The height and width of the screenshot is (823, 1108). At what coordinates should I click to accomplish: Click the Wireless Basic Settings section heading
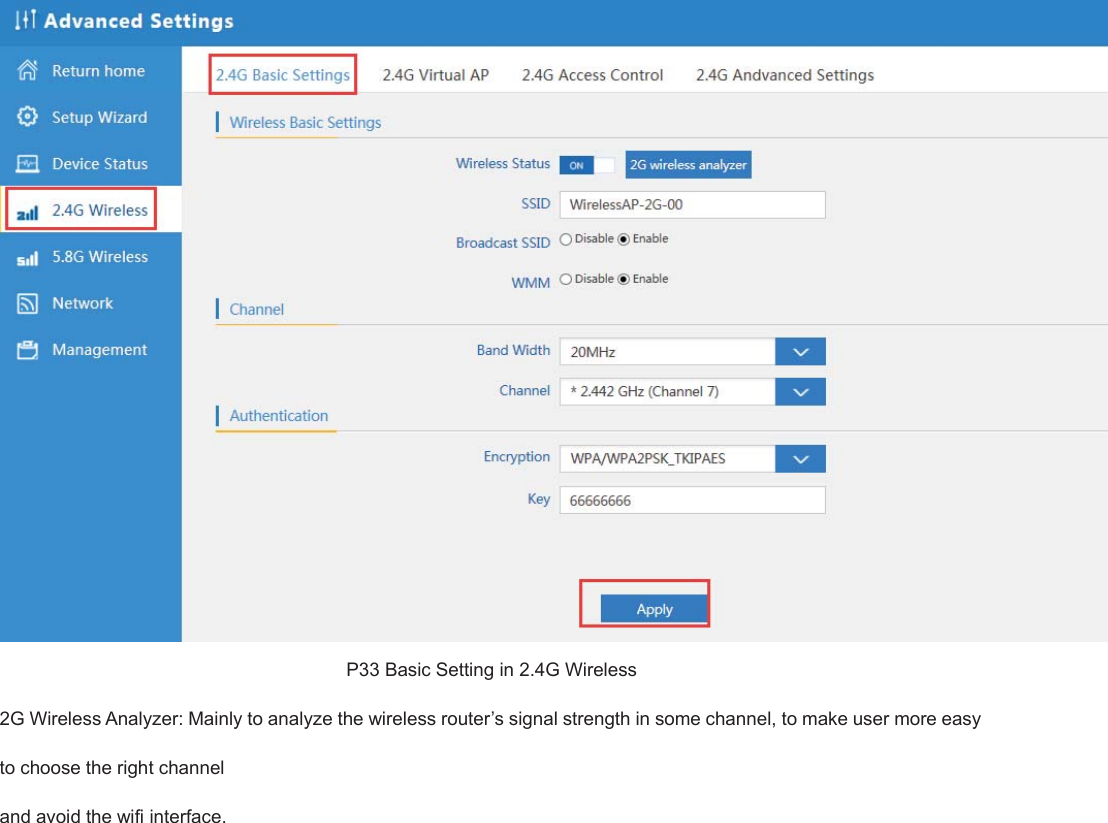click(x=305, y=123)
